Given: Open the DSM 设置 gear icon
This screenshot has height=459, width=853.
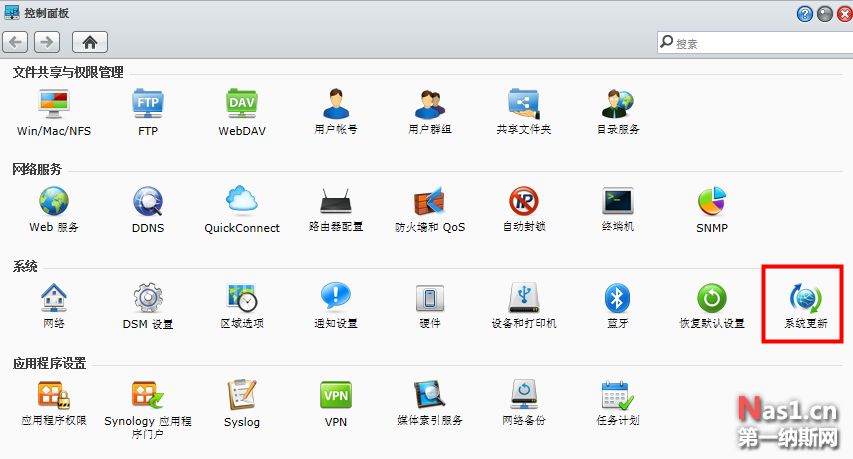Looking at the screenshot, I should pos(147,298).
